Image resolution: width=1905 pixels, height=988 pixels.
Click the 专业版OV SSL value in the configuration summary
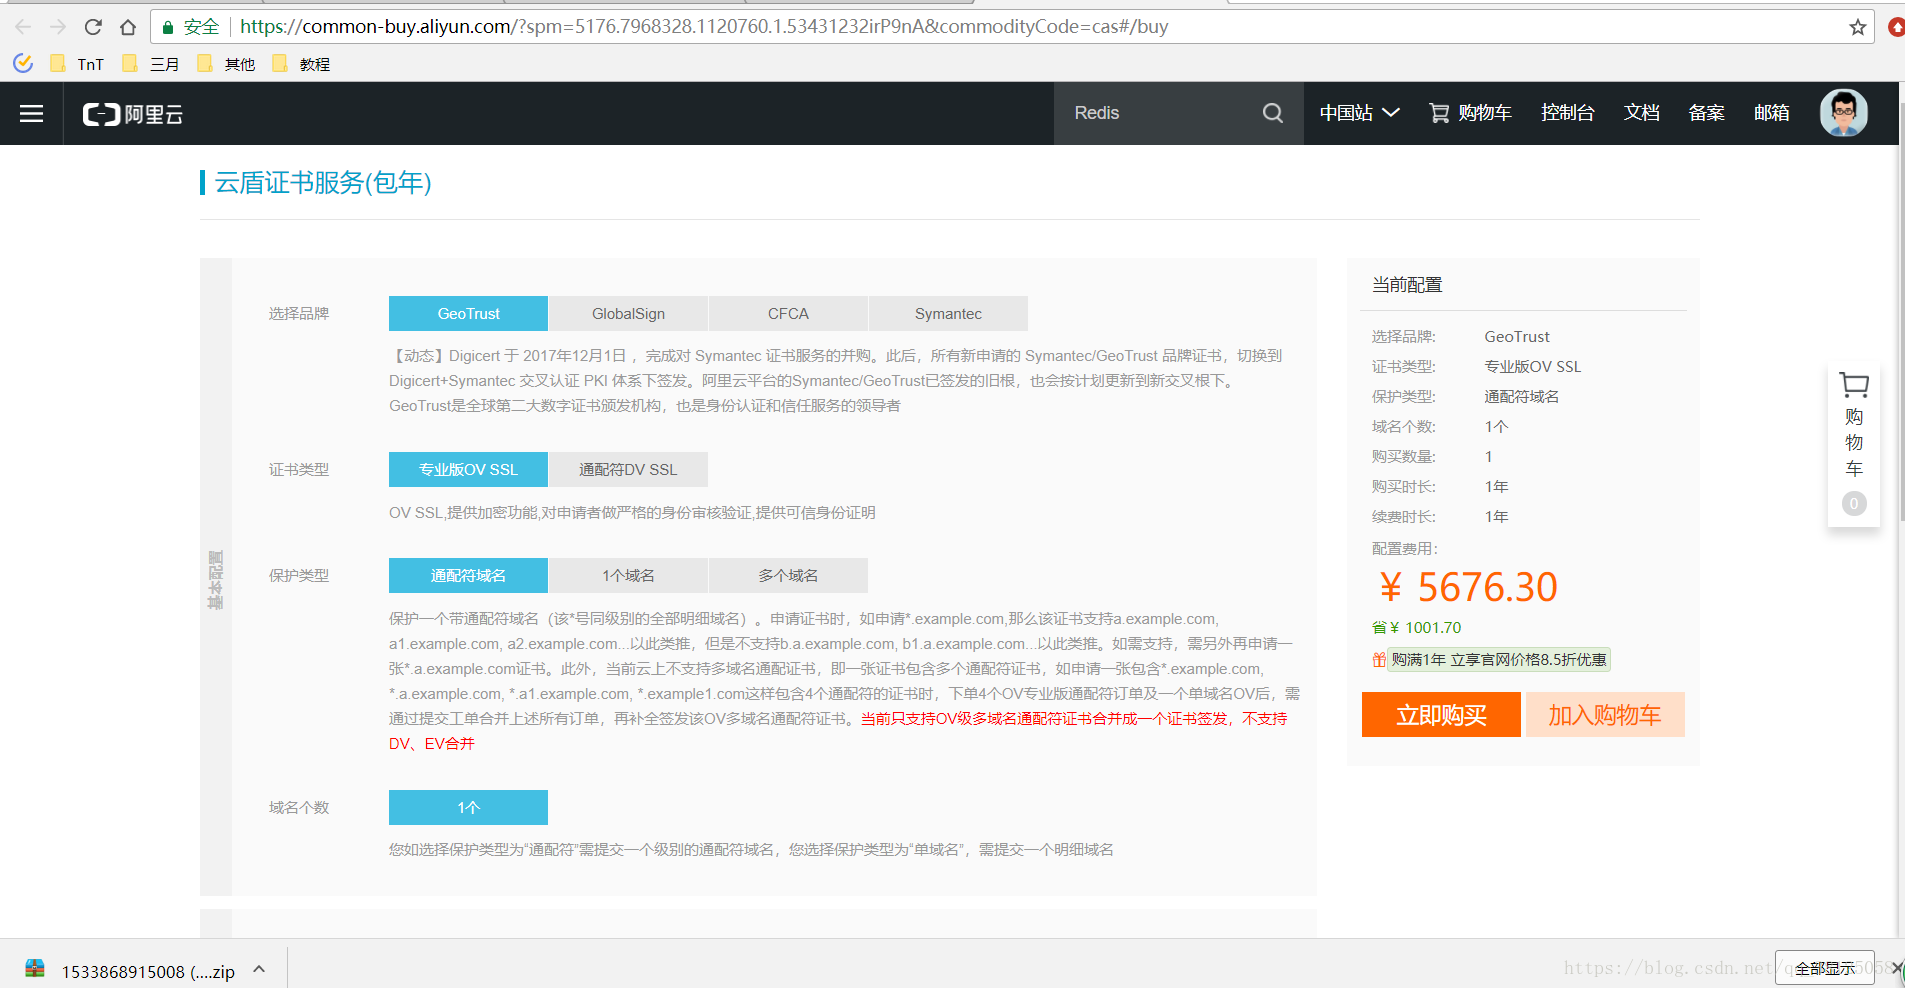tap(1533, 367)
